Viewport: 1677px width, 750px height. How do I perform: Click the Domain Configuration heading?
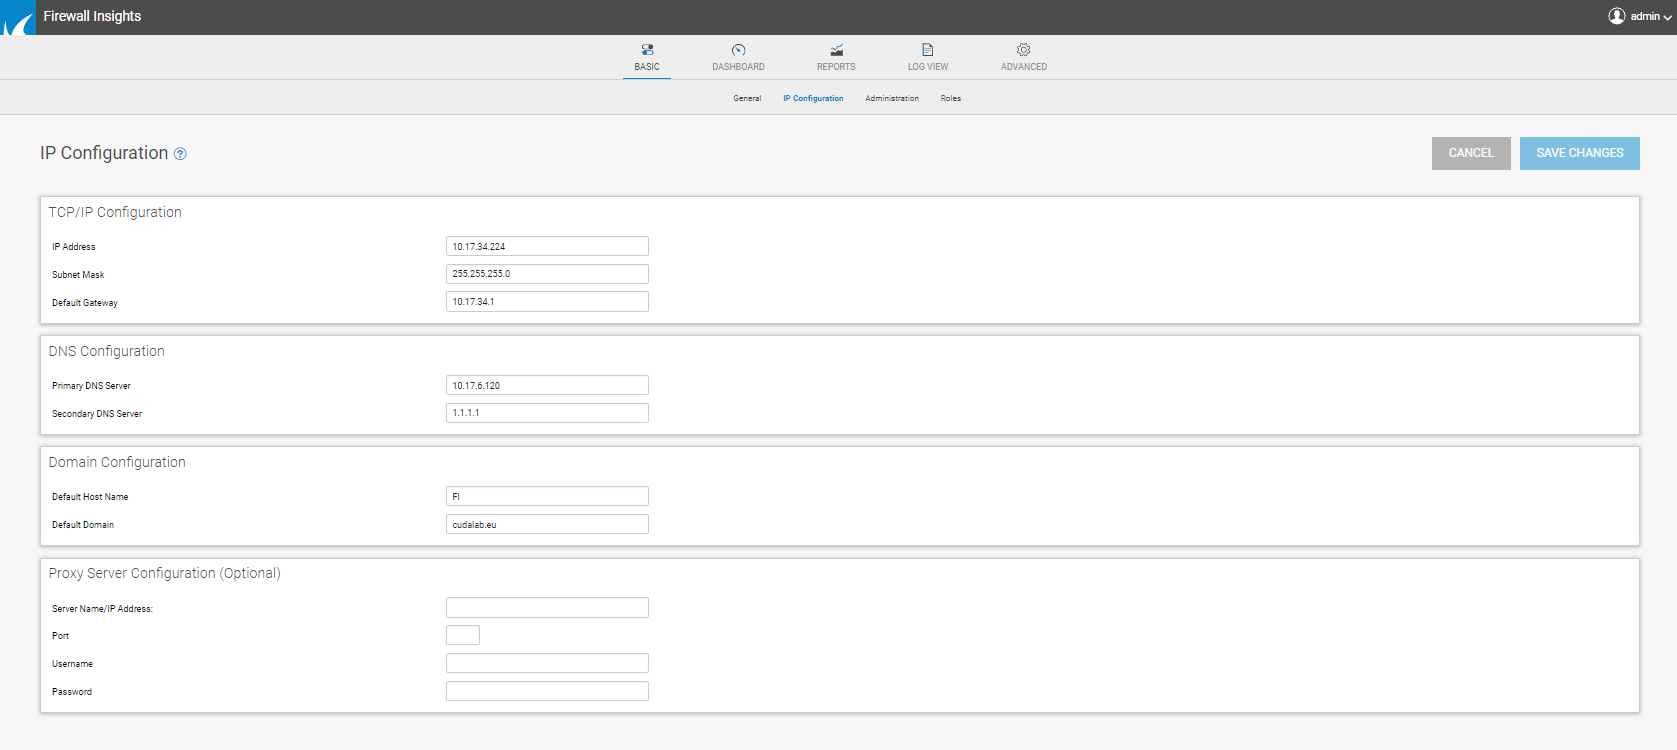pos(117,462)
